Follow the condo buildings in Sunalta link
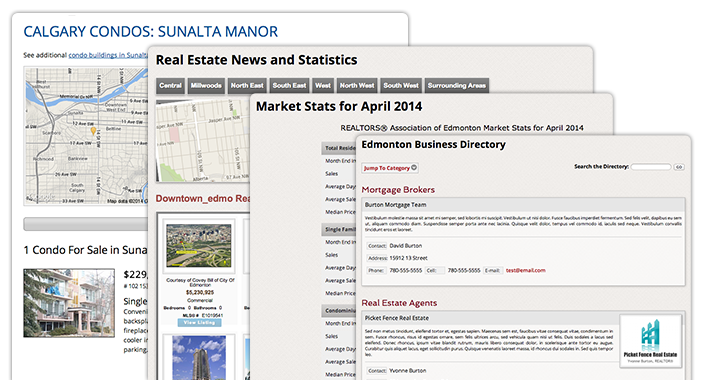712x380 pixels. 108,55
